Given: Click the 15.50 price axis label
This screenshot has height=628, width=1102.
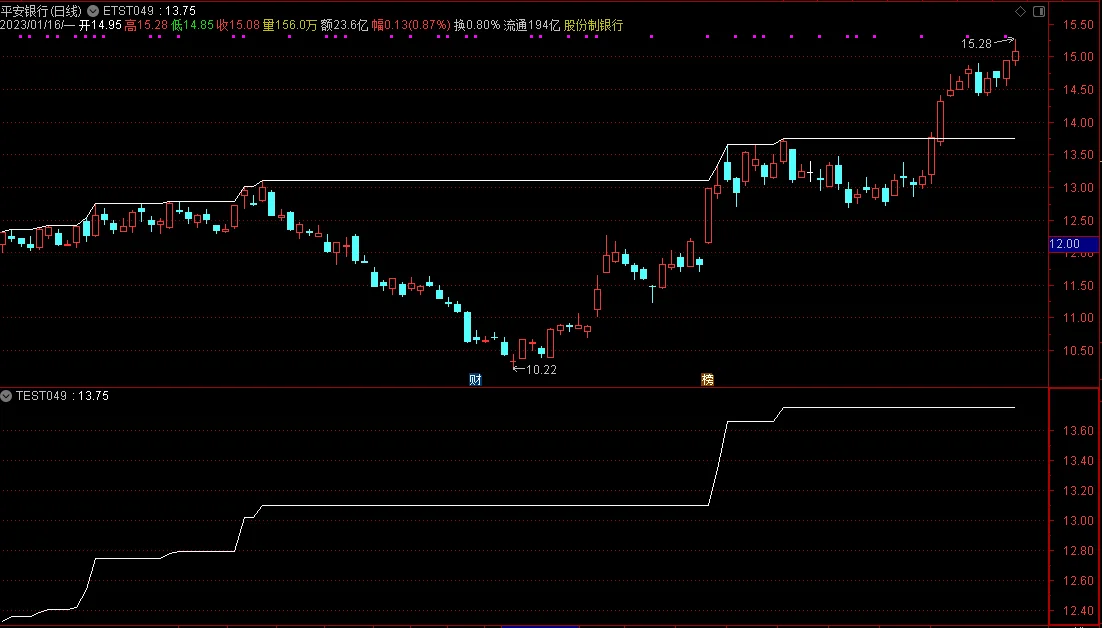Looking at the screenshot, I should coord(1077,25).
